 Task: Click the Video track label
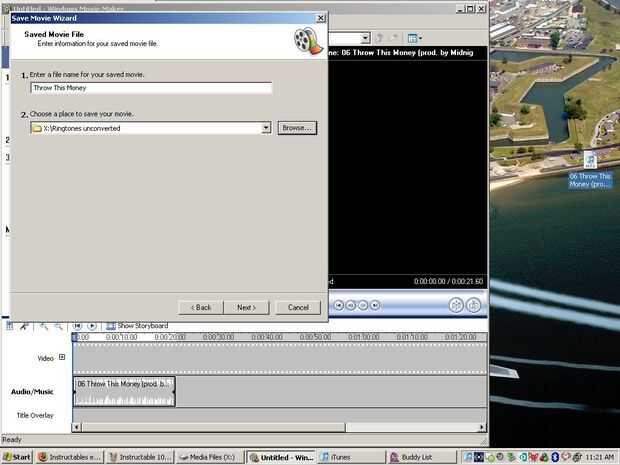pos(45,358)
